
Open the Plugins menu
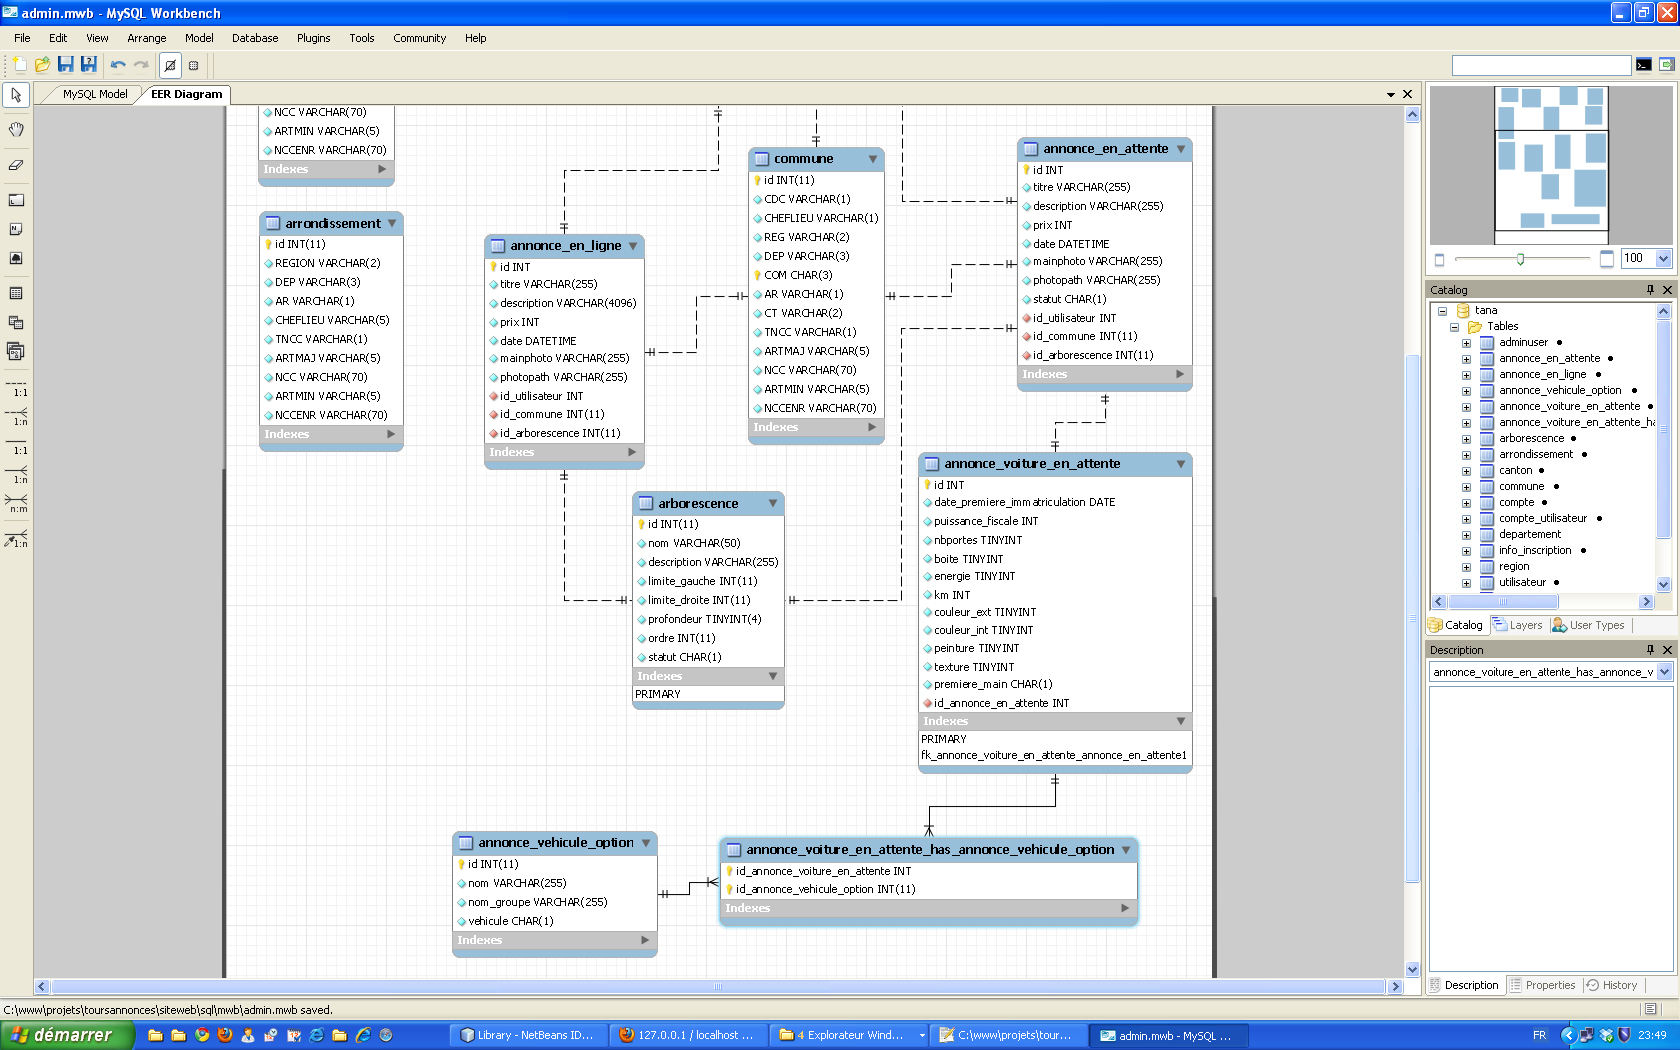coord(313,38)
